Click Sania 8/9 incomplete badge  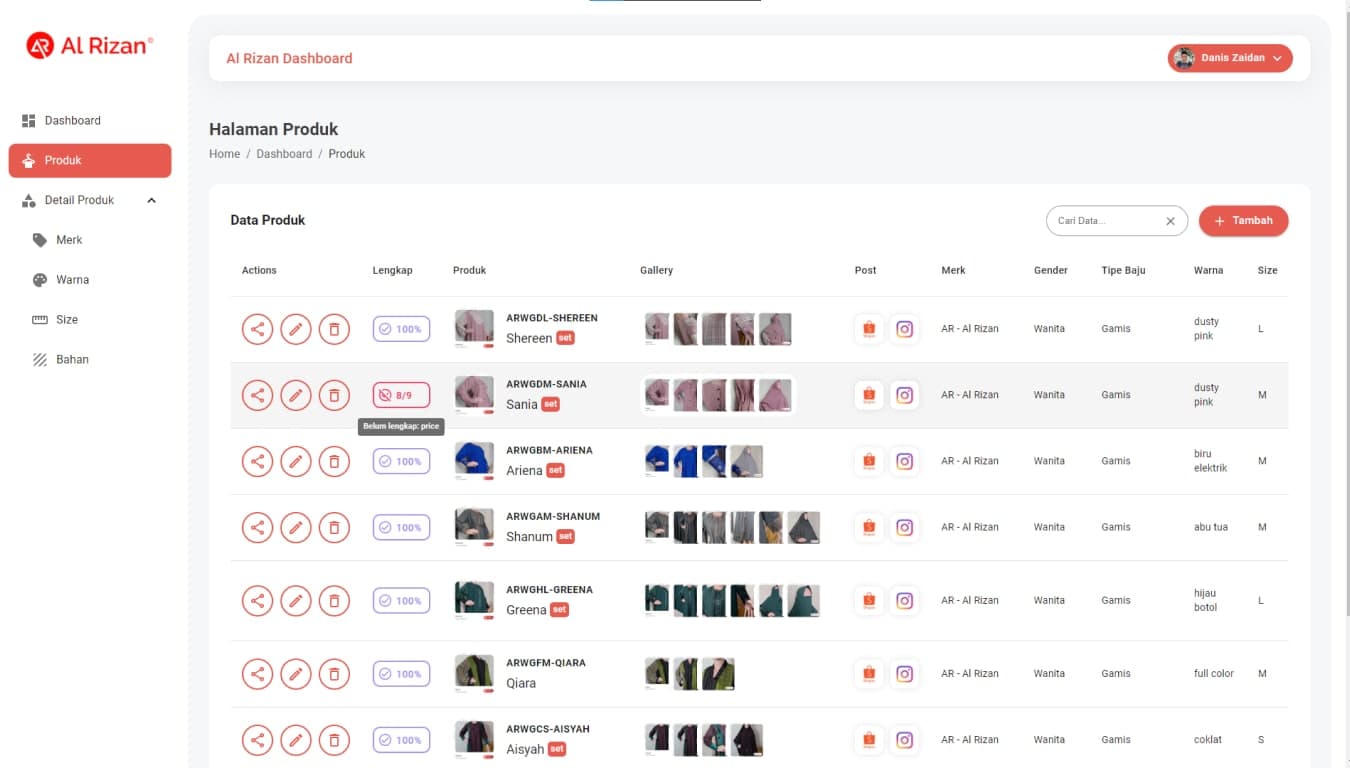[401, 395]
